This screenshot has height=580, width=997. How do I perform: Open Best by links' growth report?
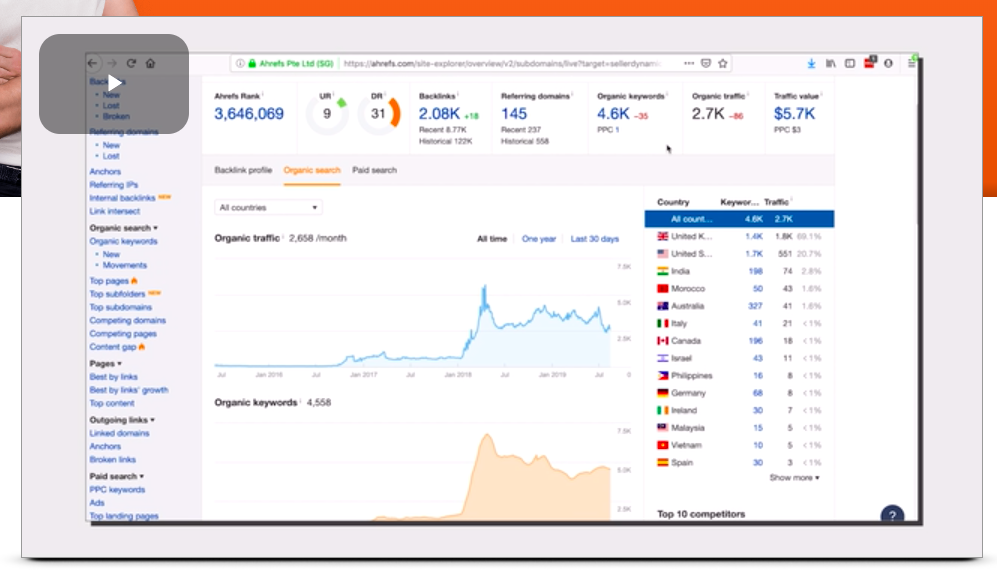point(129,390)
